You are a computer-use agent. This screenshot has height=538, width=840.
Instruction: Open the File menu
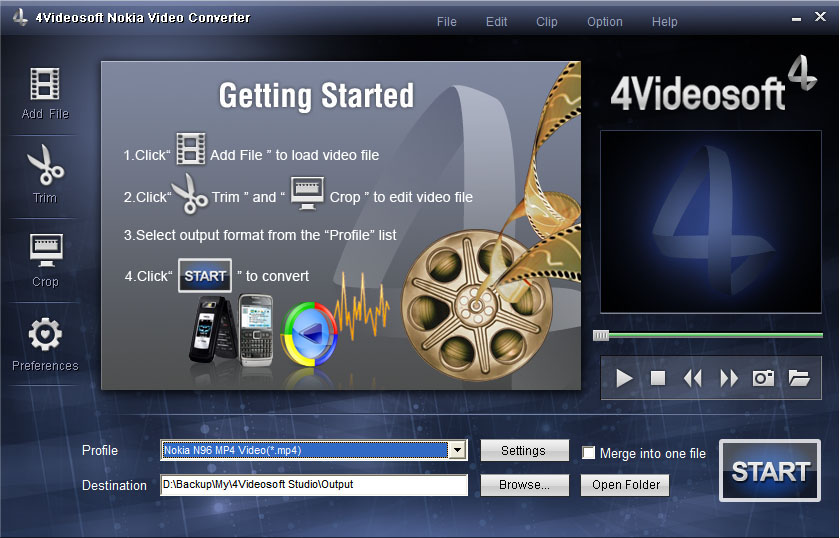[x=447, y=22]
